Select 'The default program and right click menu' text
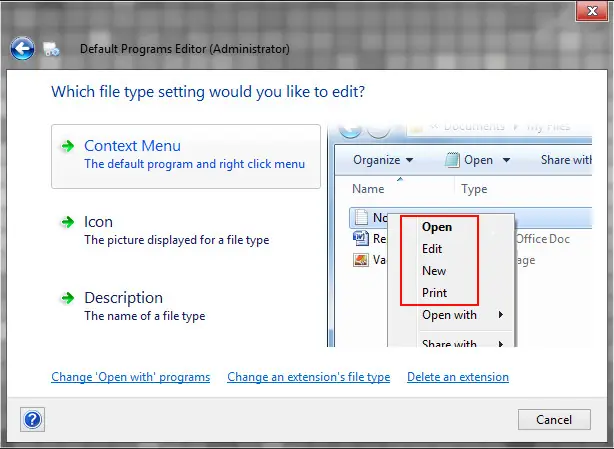Image resolution: width=614 pixels, height=449 pixels. pyautogui.click(x=195, y=164)
